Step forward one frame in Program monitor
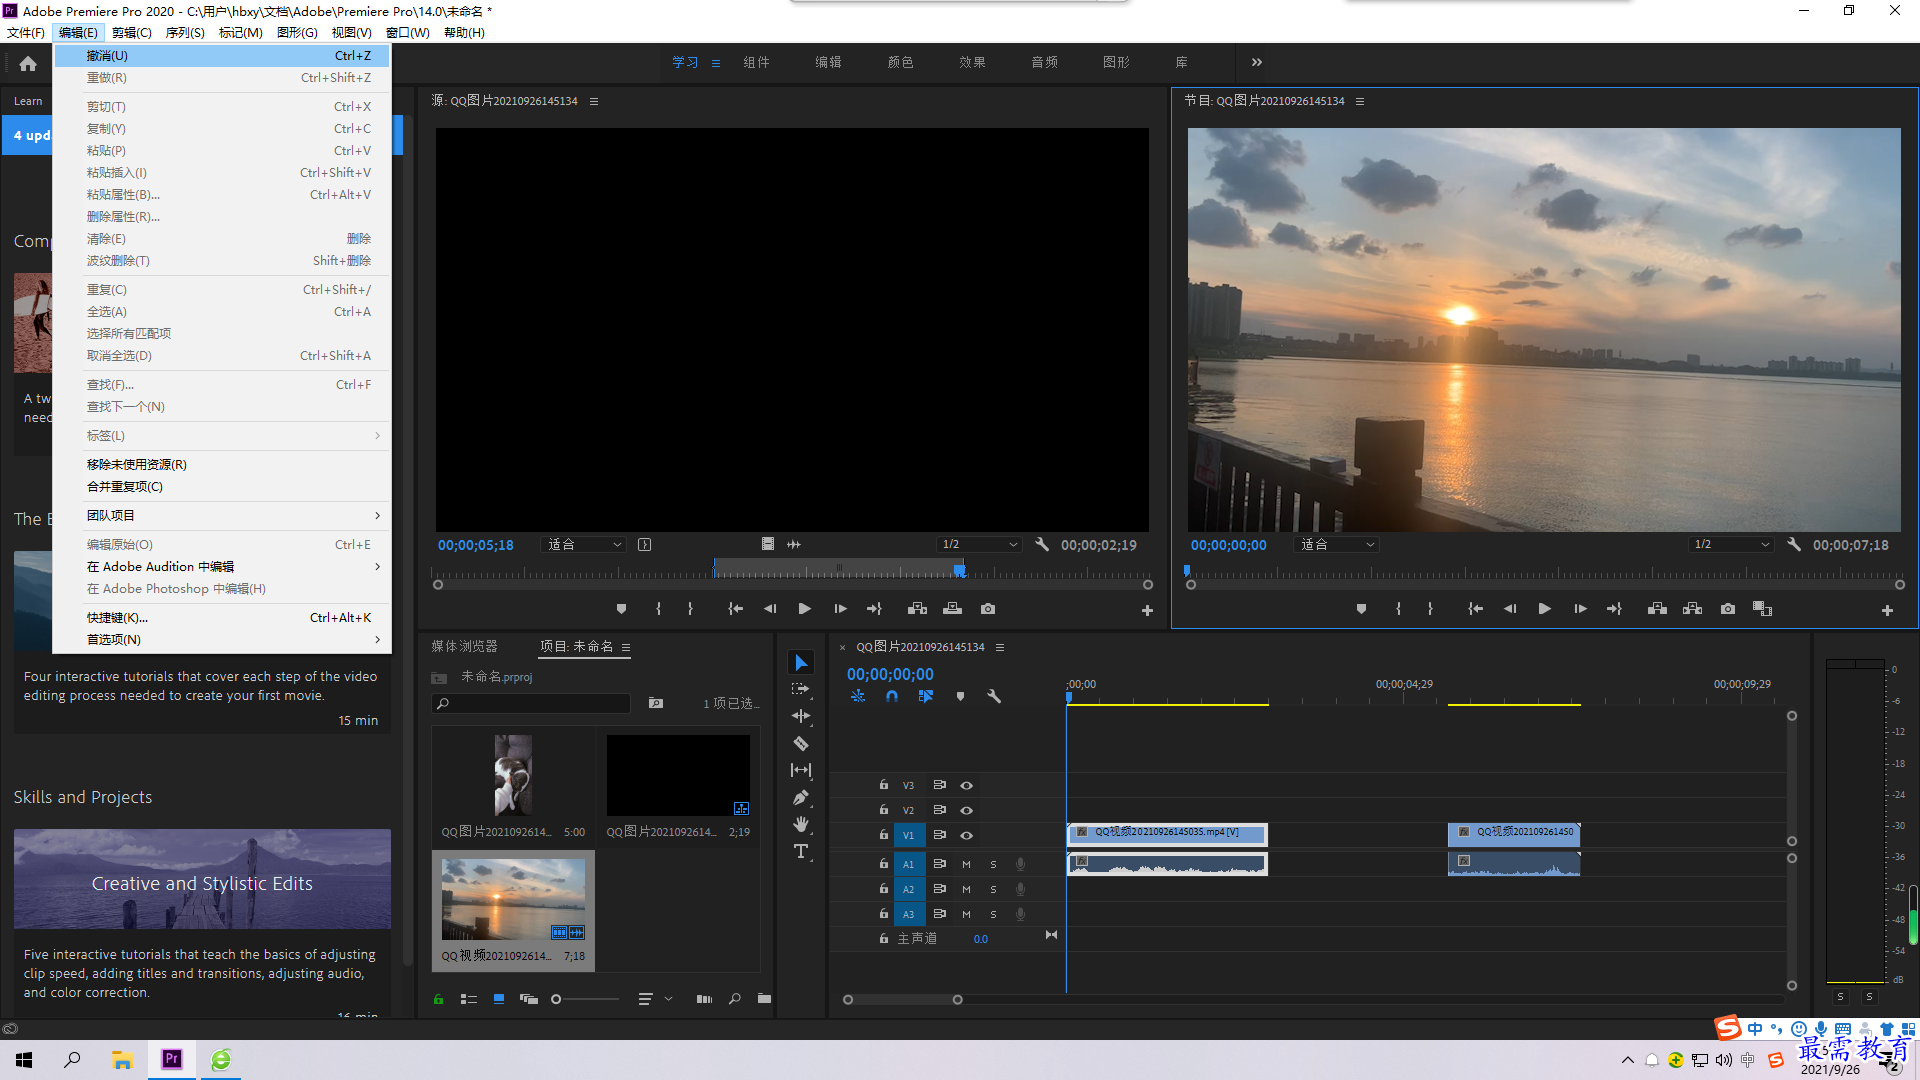 [1580, 609]
